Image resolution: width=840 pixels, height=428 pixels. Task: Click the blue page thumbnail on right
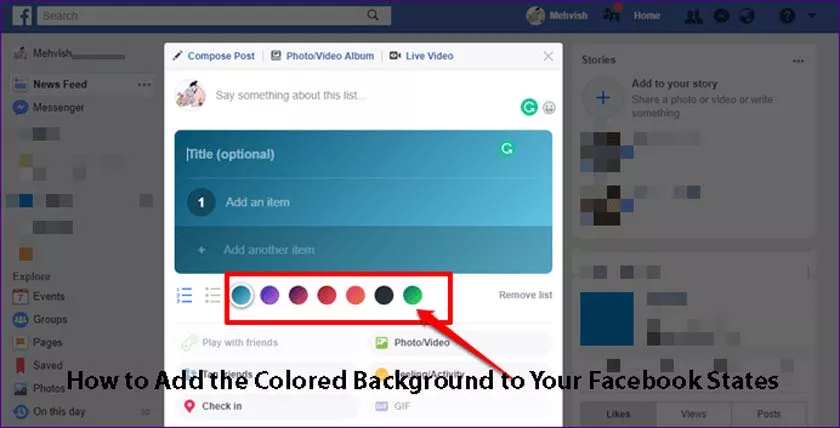606,319
